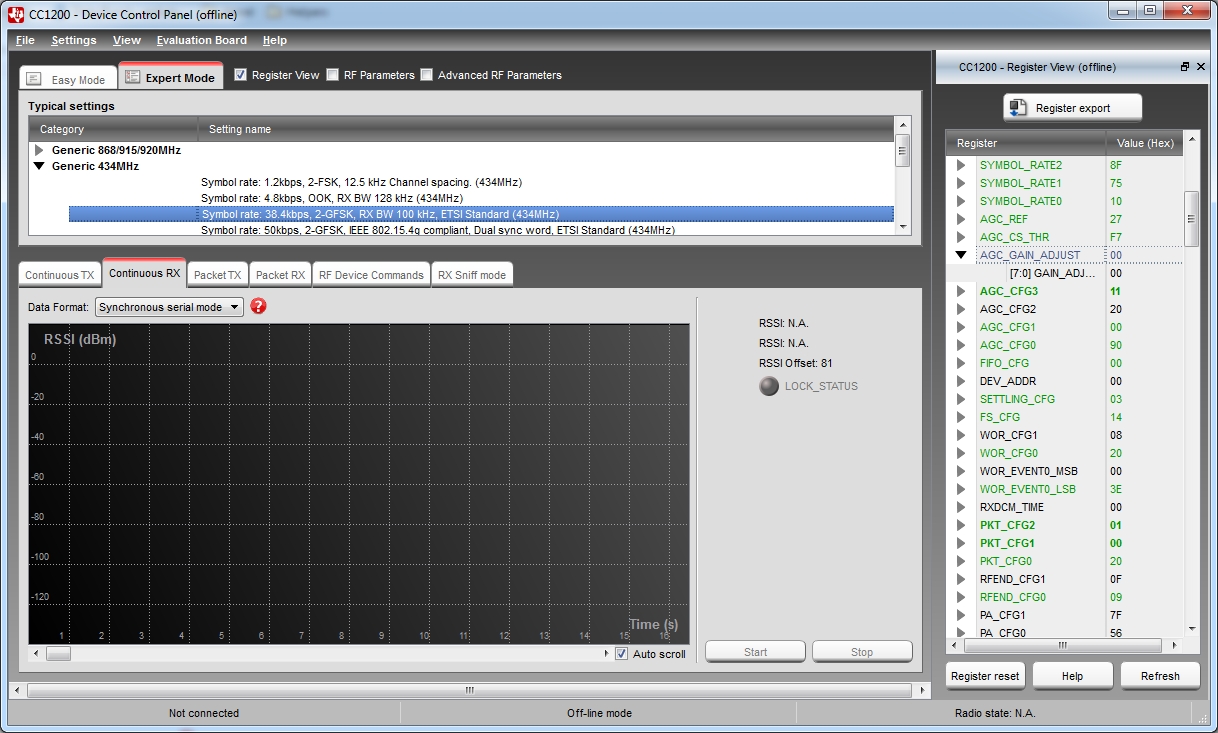Click the TI logo in the title bar

pos(15,14)
